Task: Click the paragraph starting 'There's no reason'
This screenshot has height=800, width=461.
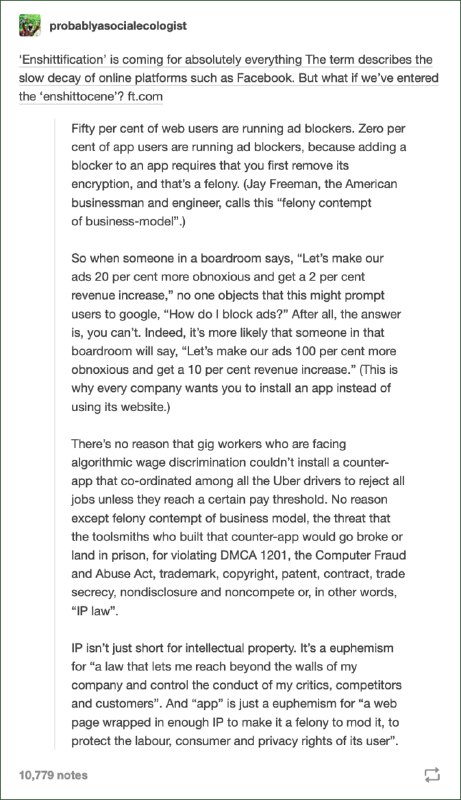Action: coord(239,527)
